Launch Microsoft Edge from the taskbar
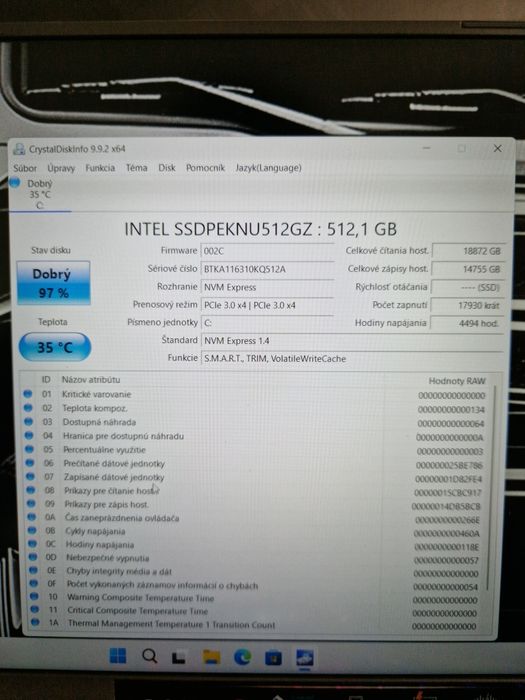Screen dimensions: 525x700 (242, 657)
